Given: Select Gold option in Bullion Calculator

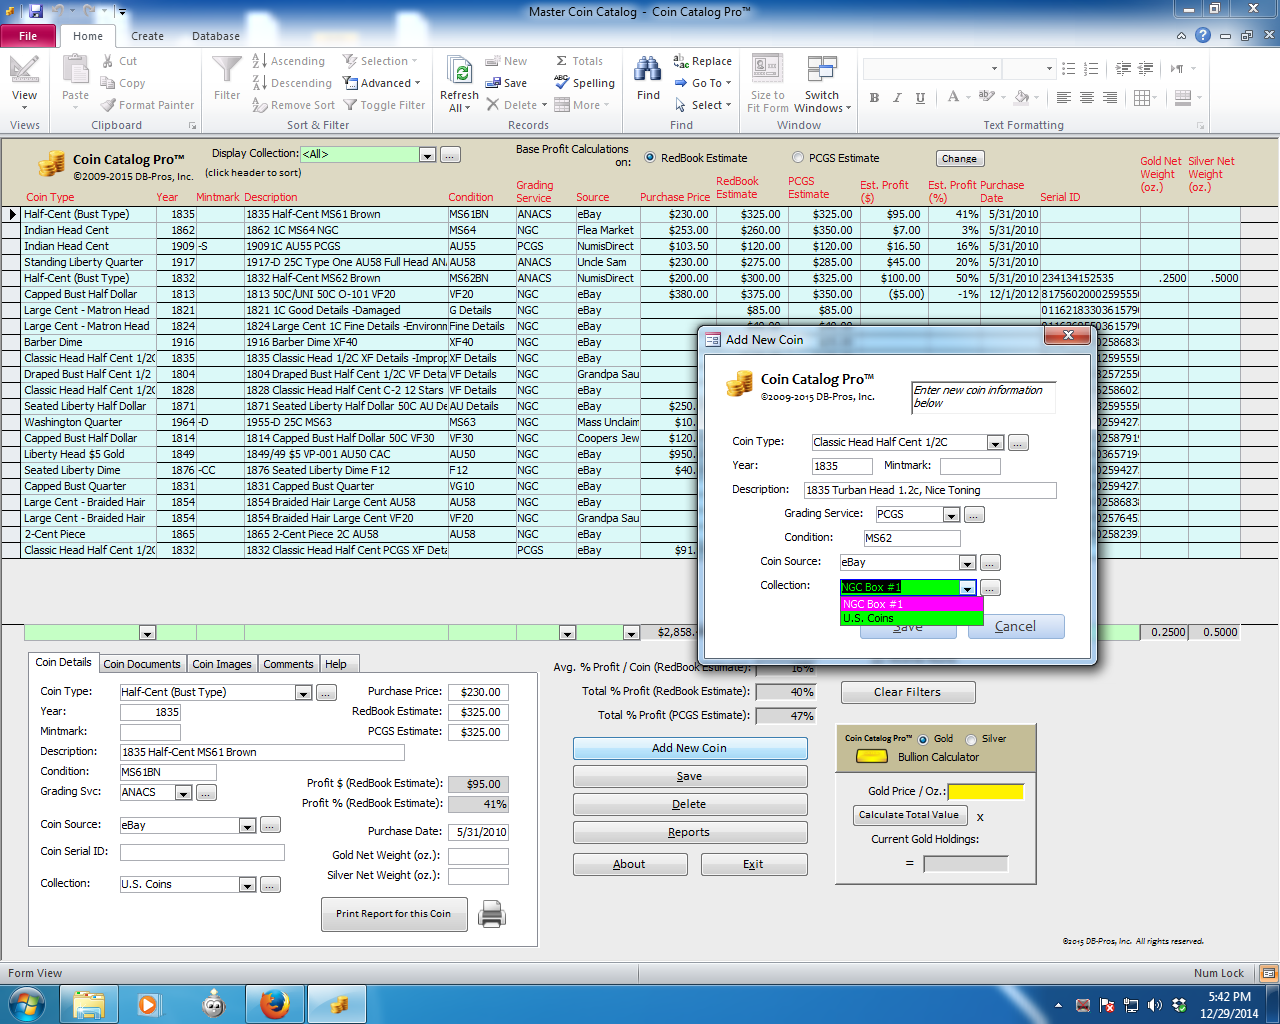Looking at the screenshot, I should (923, 739).
